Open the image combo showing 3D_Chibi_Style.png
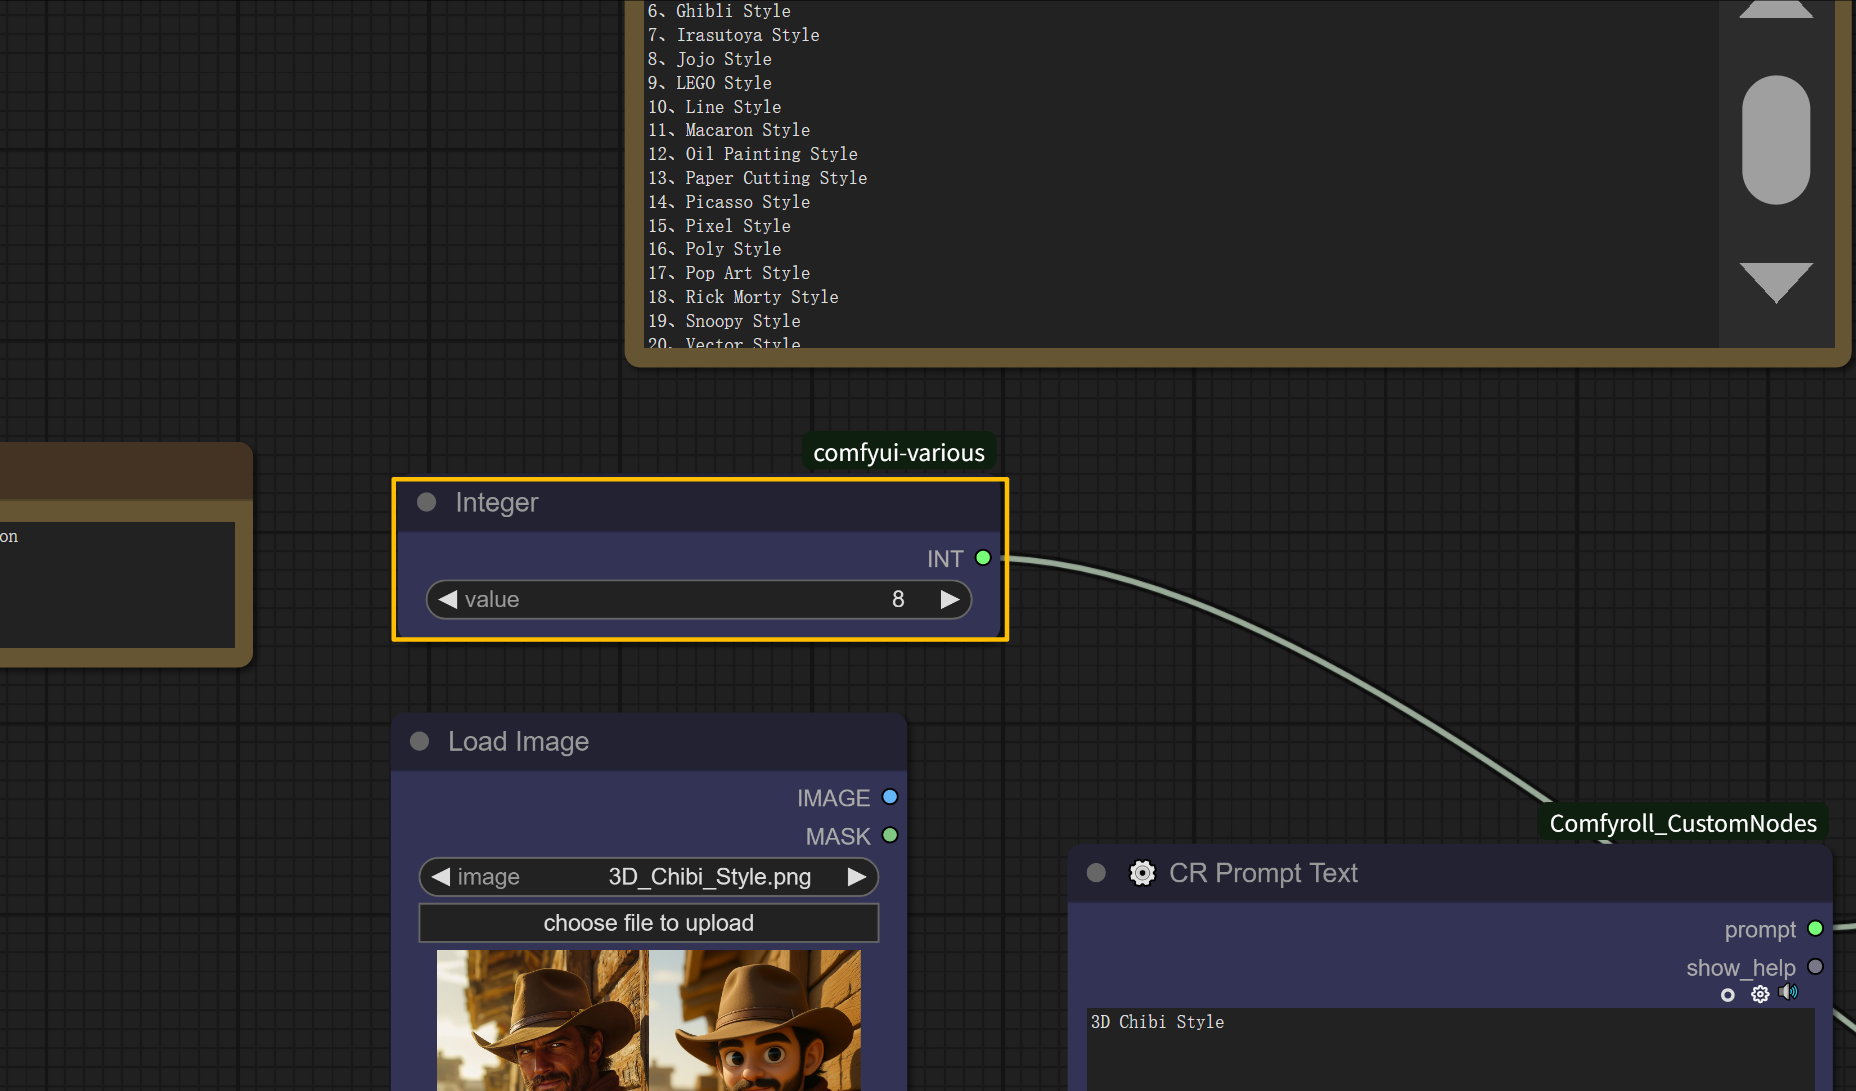1856x1091 pixels. (x=649, y=877)
